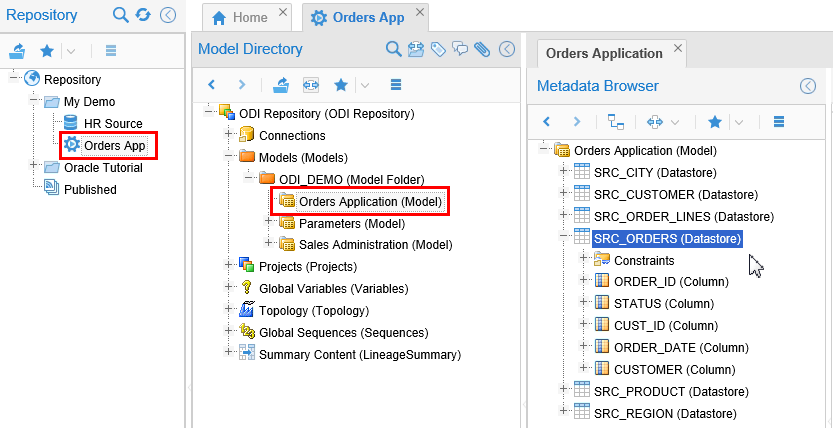This screenshot has width=833, height=428.
Task: Click the expand-width icon in the Model Directory toolbar
Action: pyautogui.click(x=311, y=85)
